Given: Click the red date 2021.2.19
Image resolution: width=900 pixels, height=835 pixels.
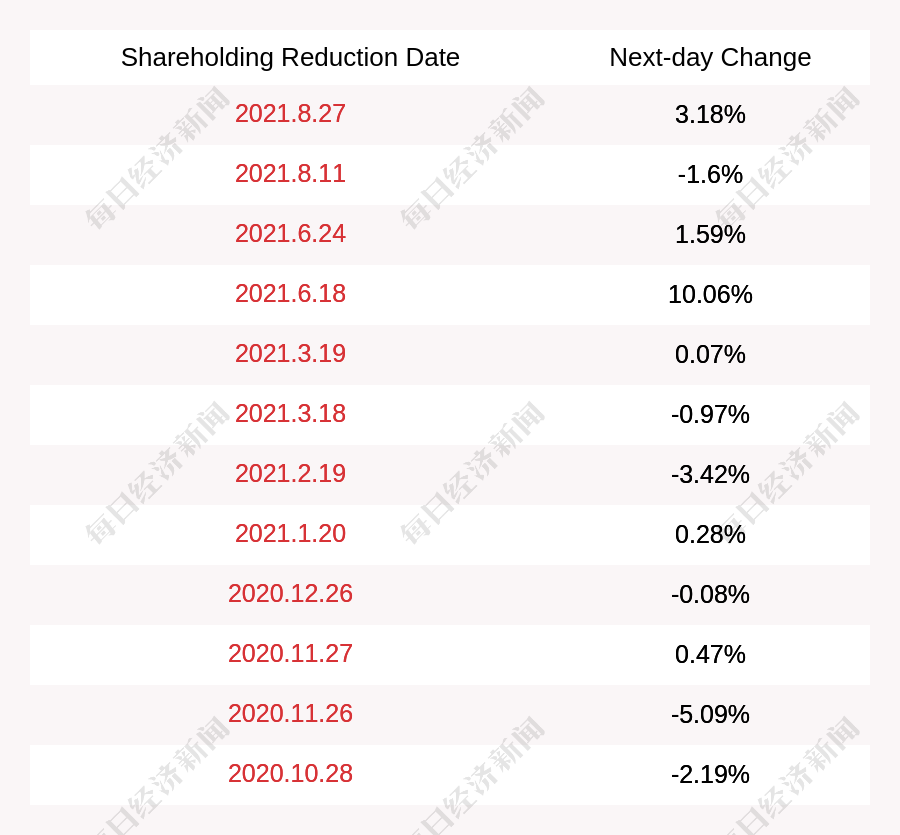Looking at the screenshot, I should click(x=290, y=473).
